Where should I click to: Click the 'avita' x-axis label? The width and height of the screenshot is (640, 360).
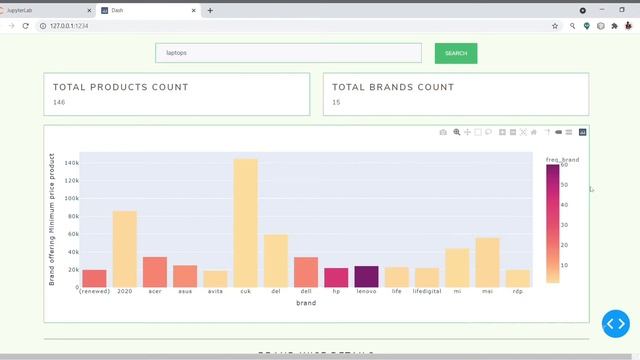(215, 291)
